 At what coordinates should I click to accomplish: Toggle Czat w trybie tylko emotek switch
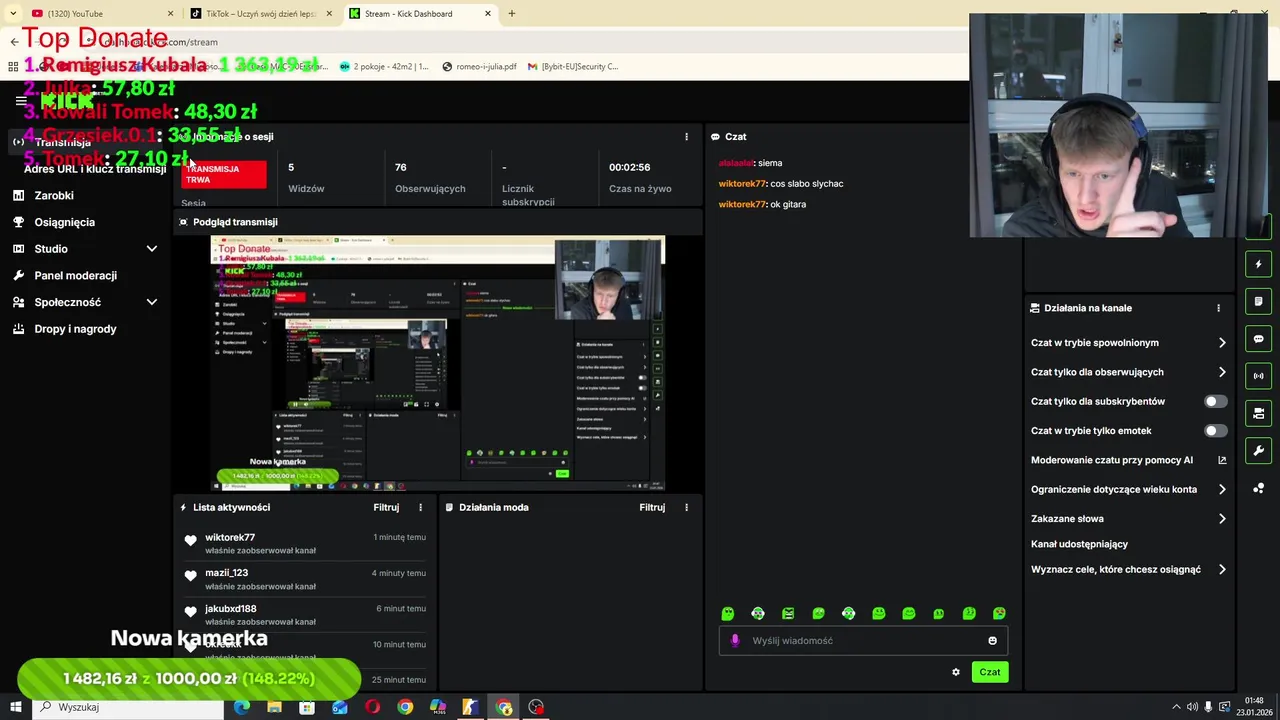tap(1215, 431)
